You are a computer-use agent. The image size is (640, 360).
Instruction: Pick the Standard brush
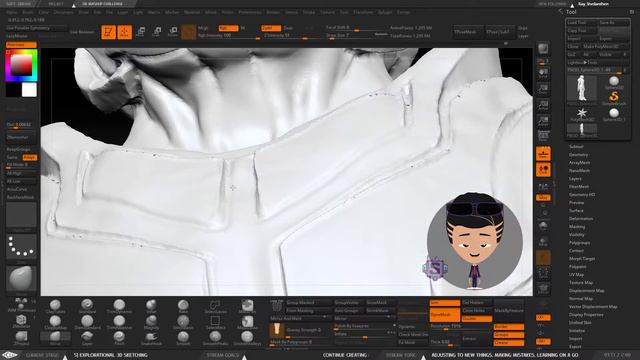pos(87,307)
